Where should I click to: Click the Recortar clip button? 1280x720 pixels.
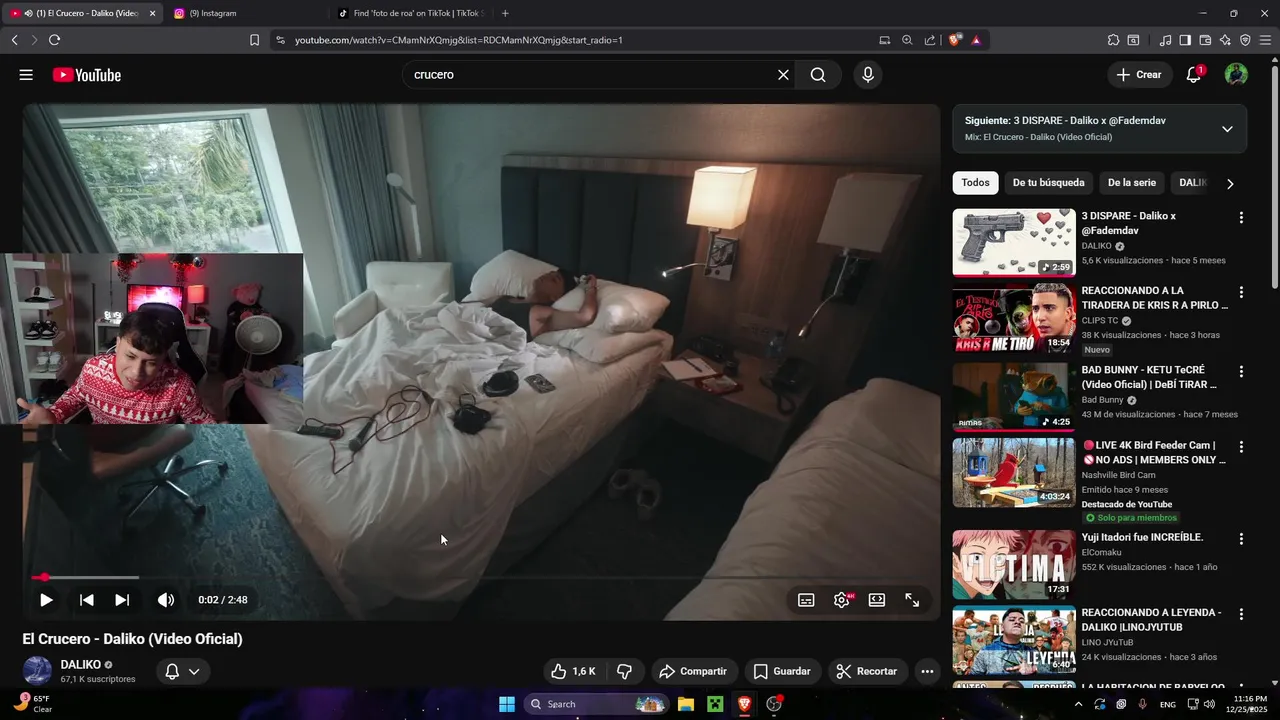867,671
